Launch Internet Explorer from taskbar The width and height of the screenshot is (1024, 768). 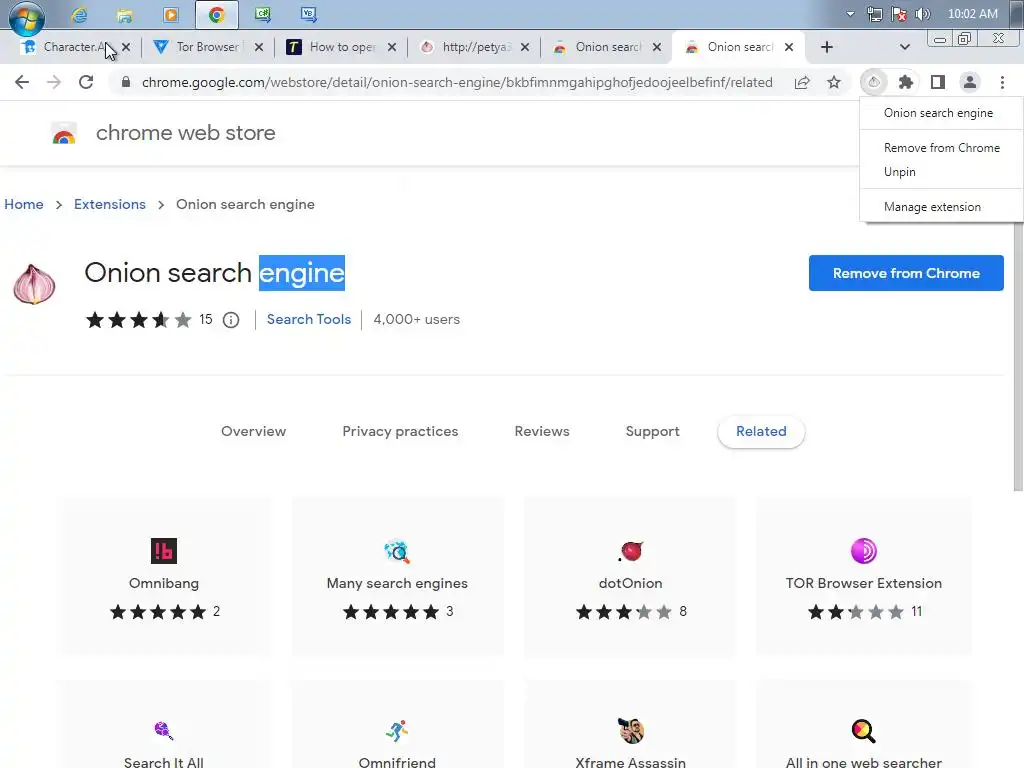point(80,14)
